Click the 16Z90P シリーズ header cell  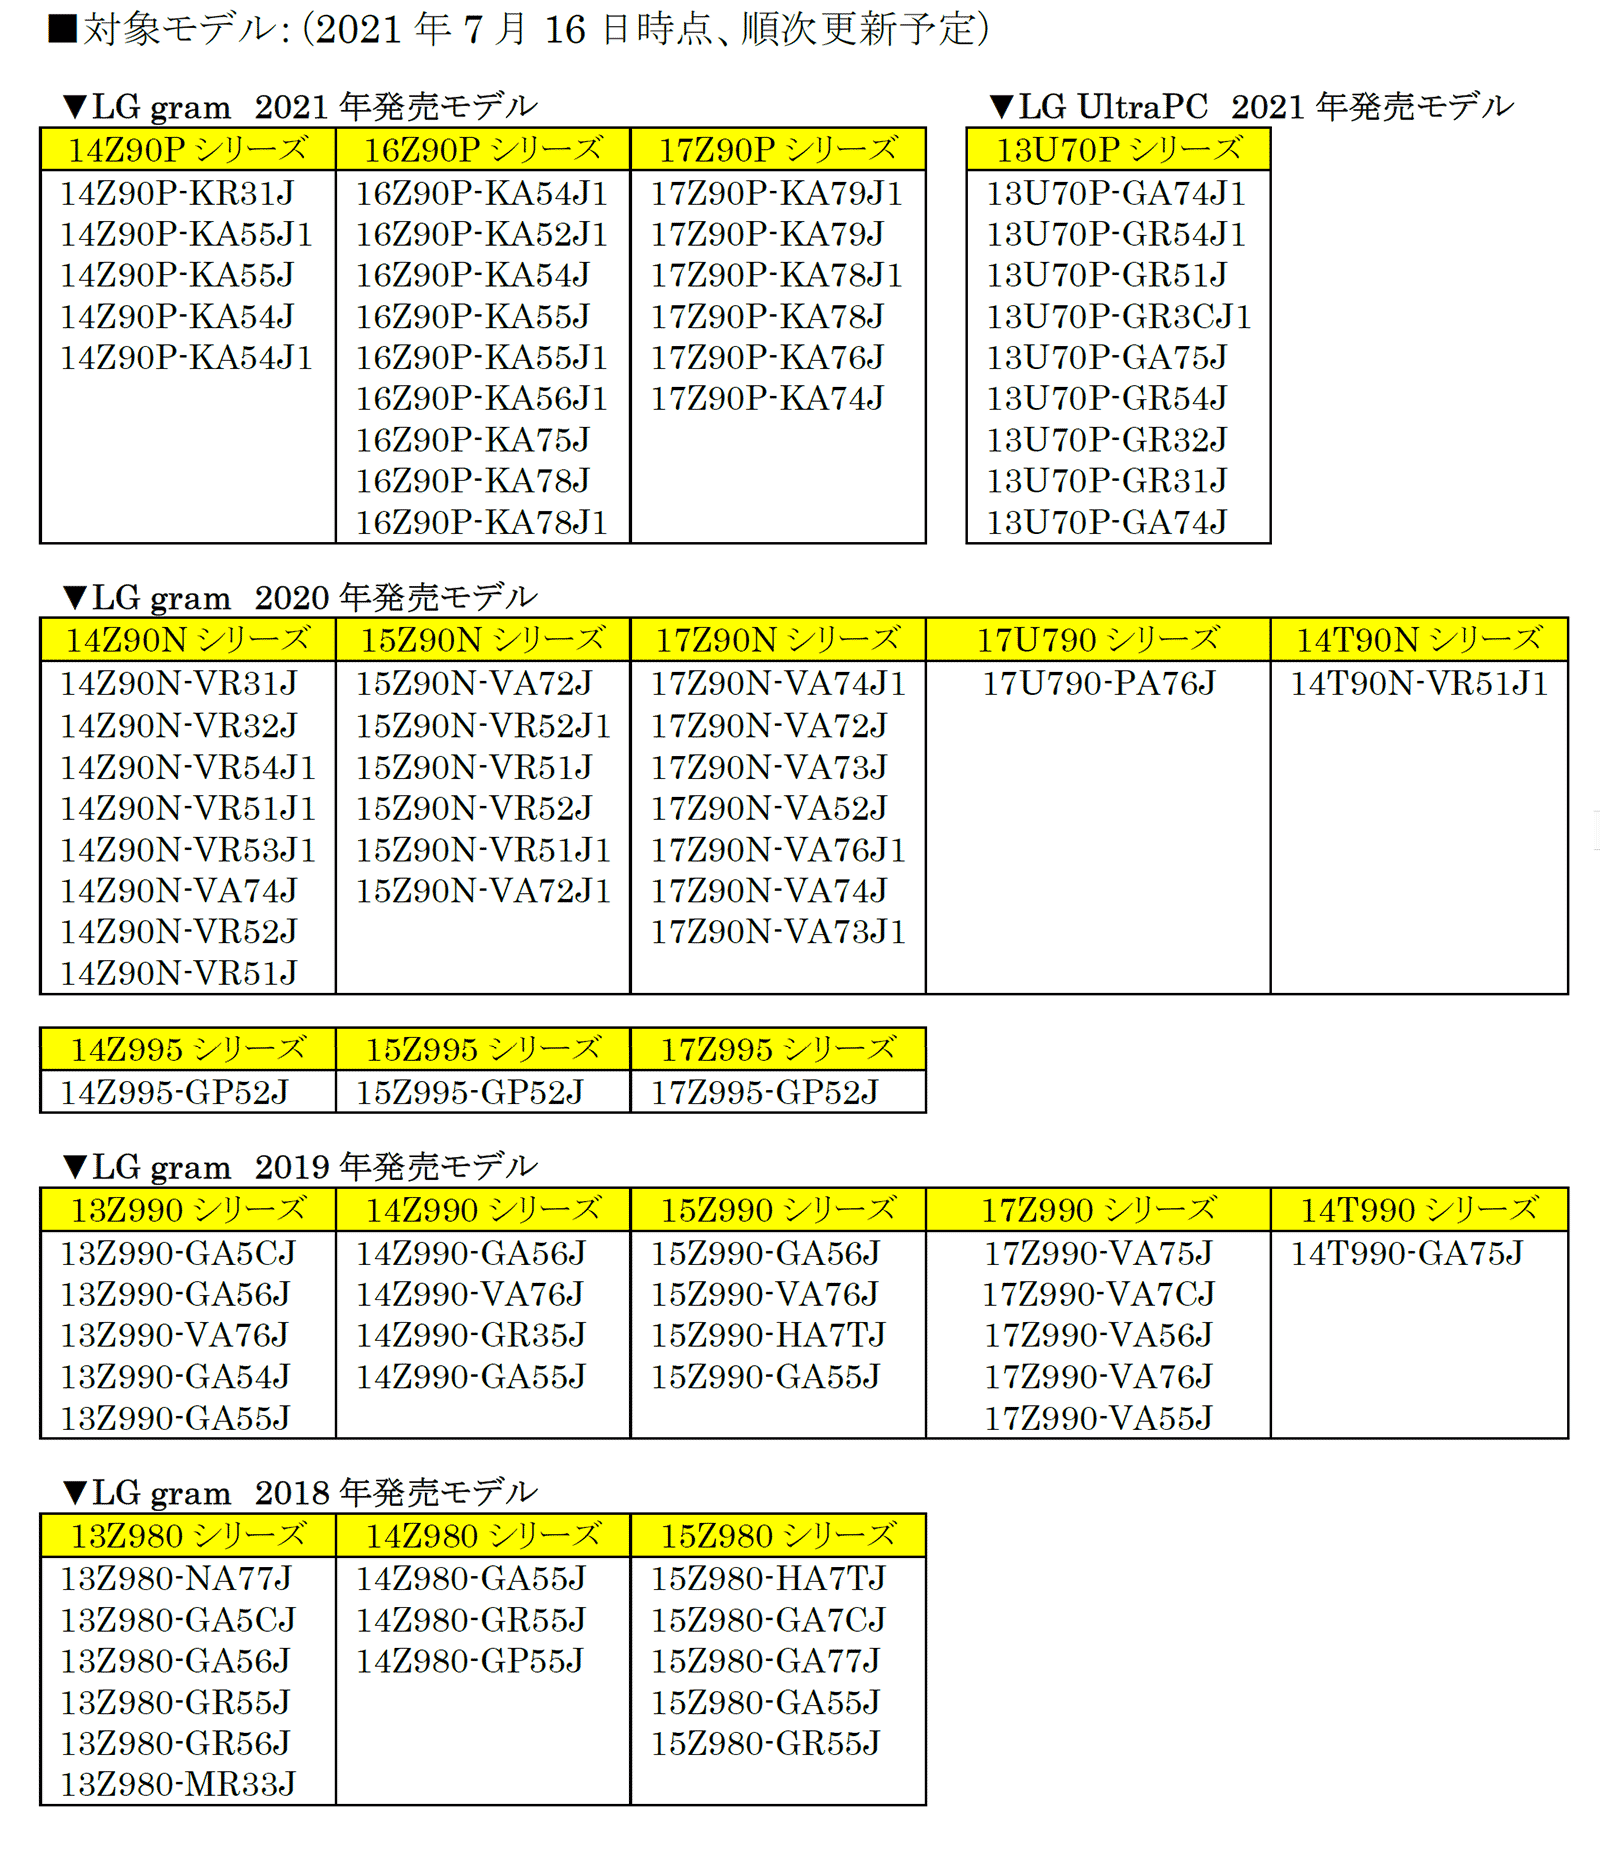[x=483, y=150]
